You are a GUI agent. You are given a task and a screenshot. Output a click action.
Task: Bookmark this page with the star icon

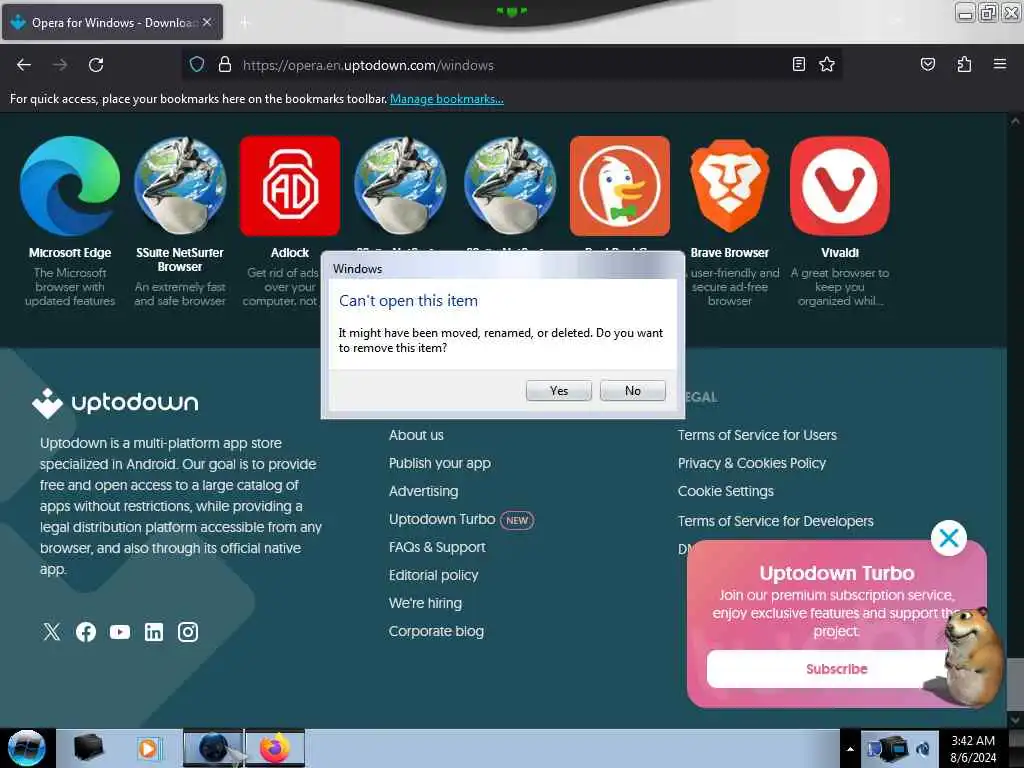click(827, 64)
